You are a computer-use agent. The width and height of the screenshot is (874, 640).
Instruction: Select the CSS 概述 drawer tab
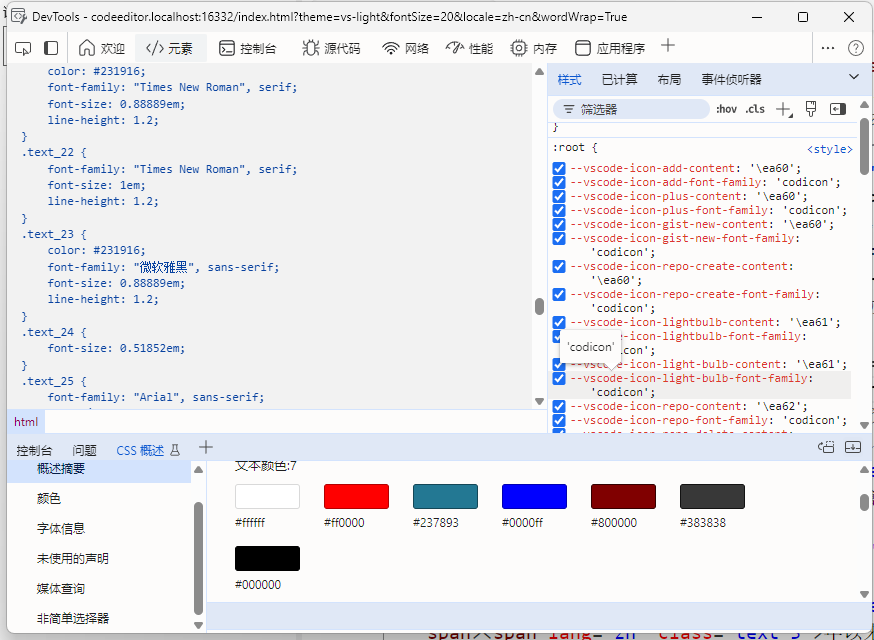click(x=140, y=450)
